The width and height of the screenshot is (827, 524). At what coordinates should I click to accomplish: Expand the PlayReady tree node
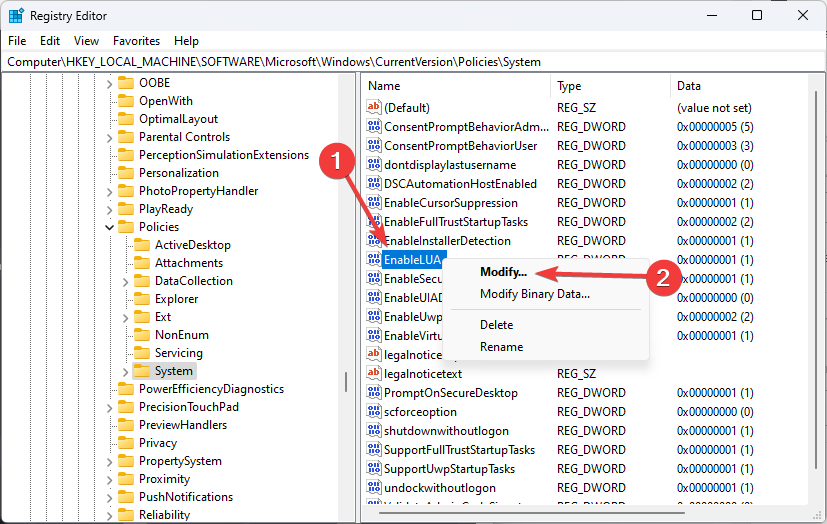(x=109, y=210)
